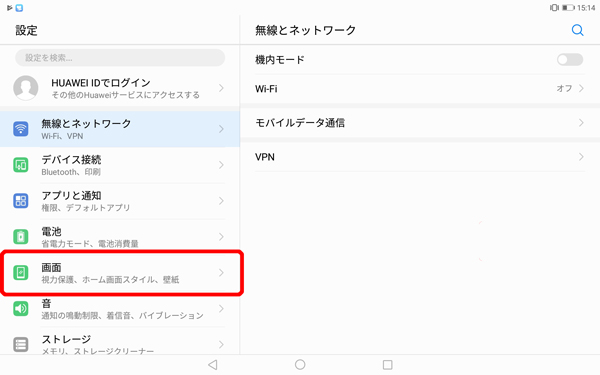This screenshot has width=600, height=375.
Task: Select 音 in settings list
Action: coord(120,308)
